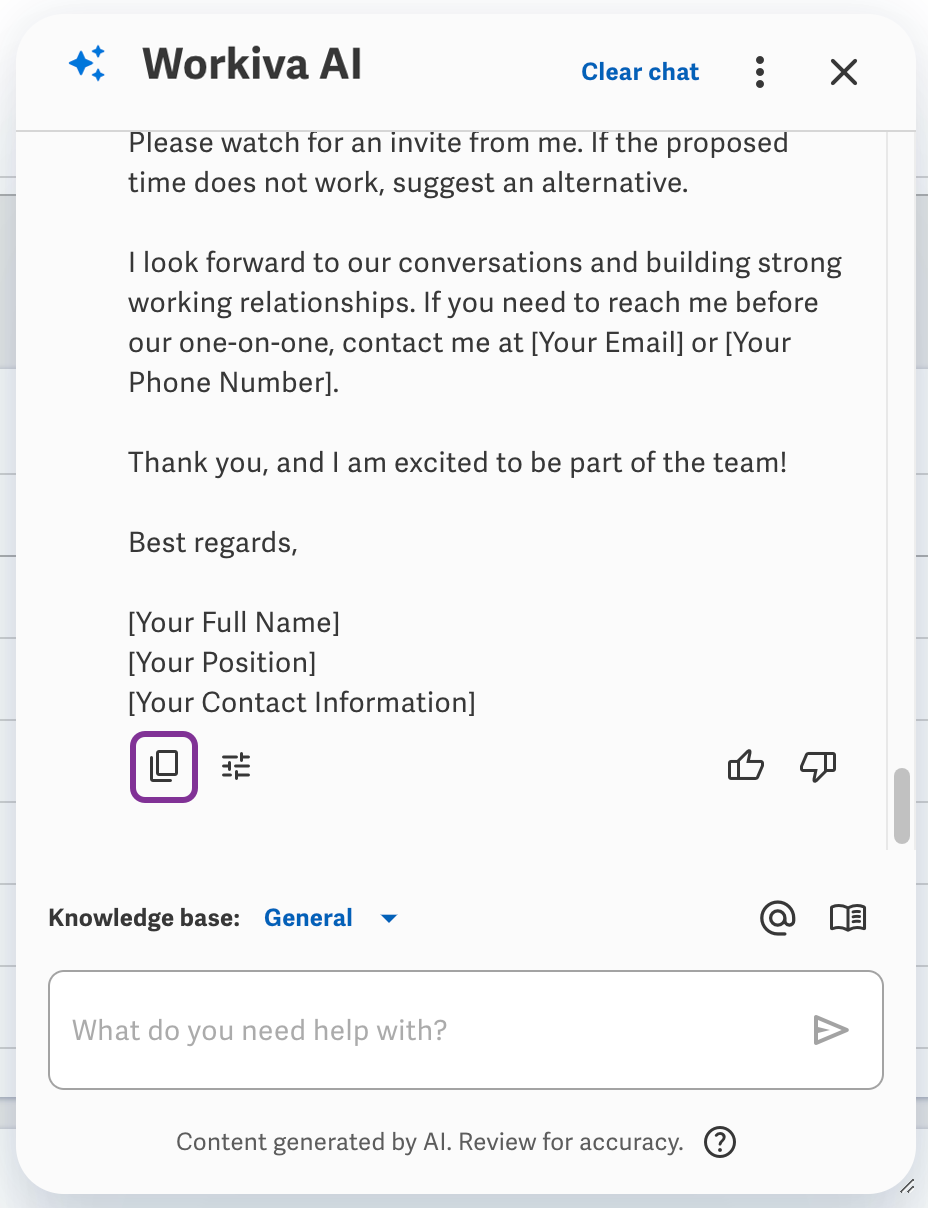928x1208 pixels.
Task: Focus the 'What do you need help with?' field
Action: coord(466,1030)
